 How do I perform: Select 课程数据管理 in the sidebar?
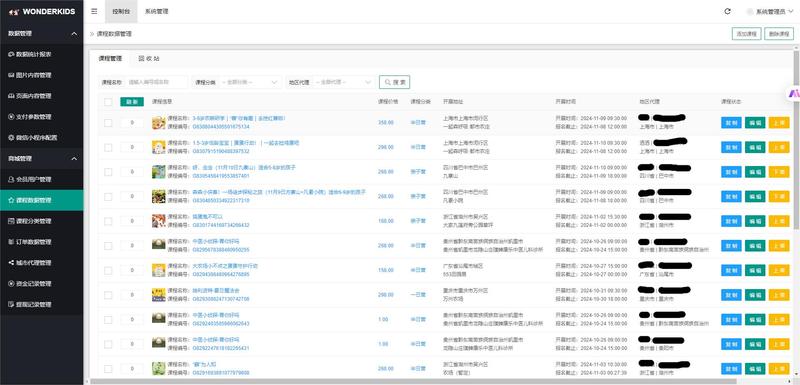coord(42,200)
